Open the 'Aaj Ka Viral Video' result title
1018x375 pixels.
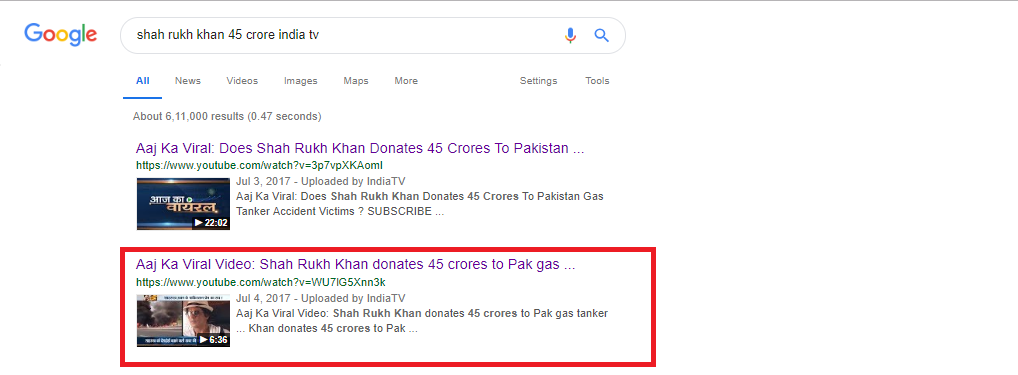point(356,265)
